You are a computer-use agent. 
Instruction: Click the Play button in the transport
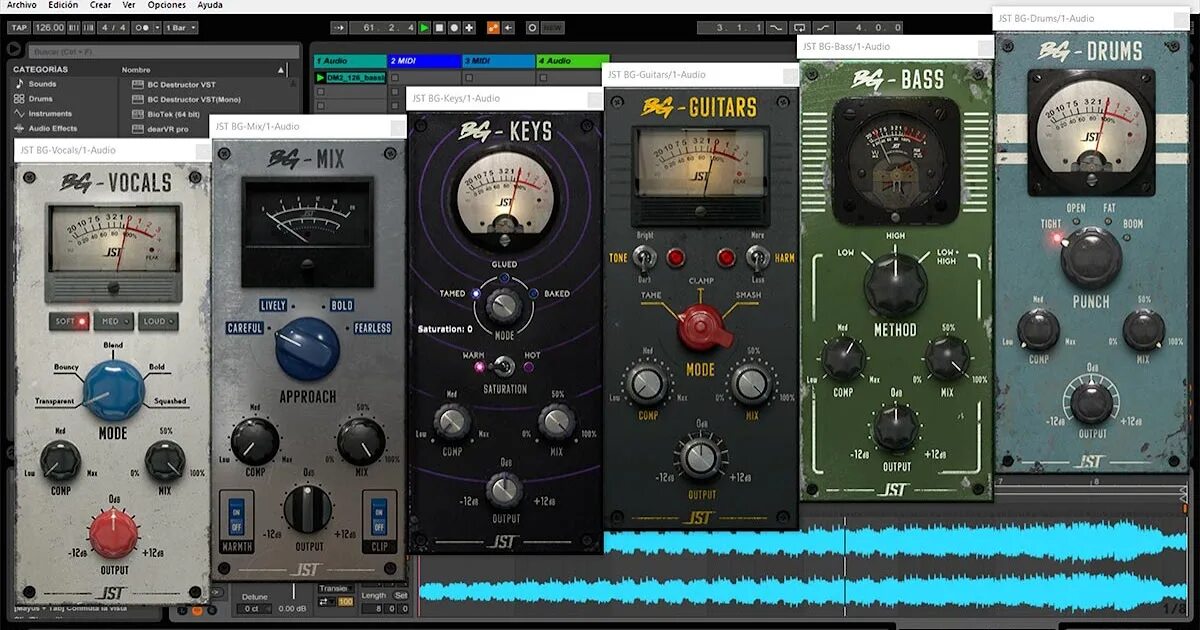(x=425, y=27)
